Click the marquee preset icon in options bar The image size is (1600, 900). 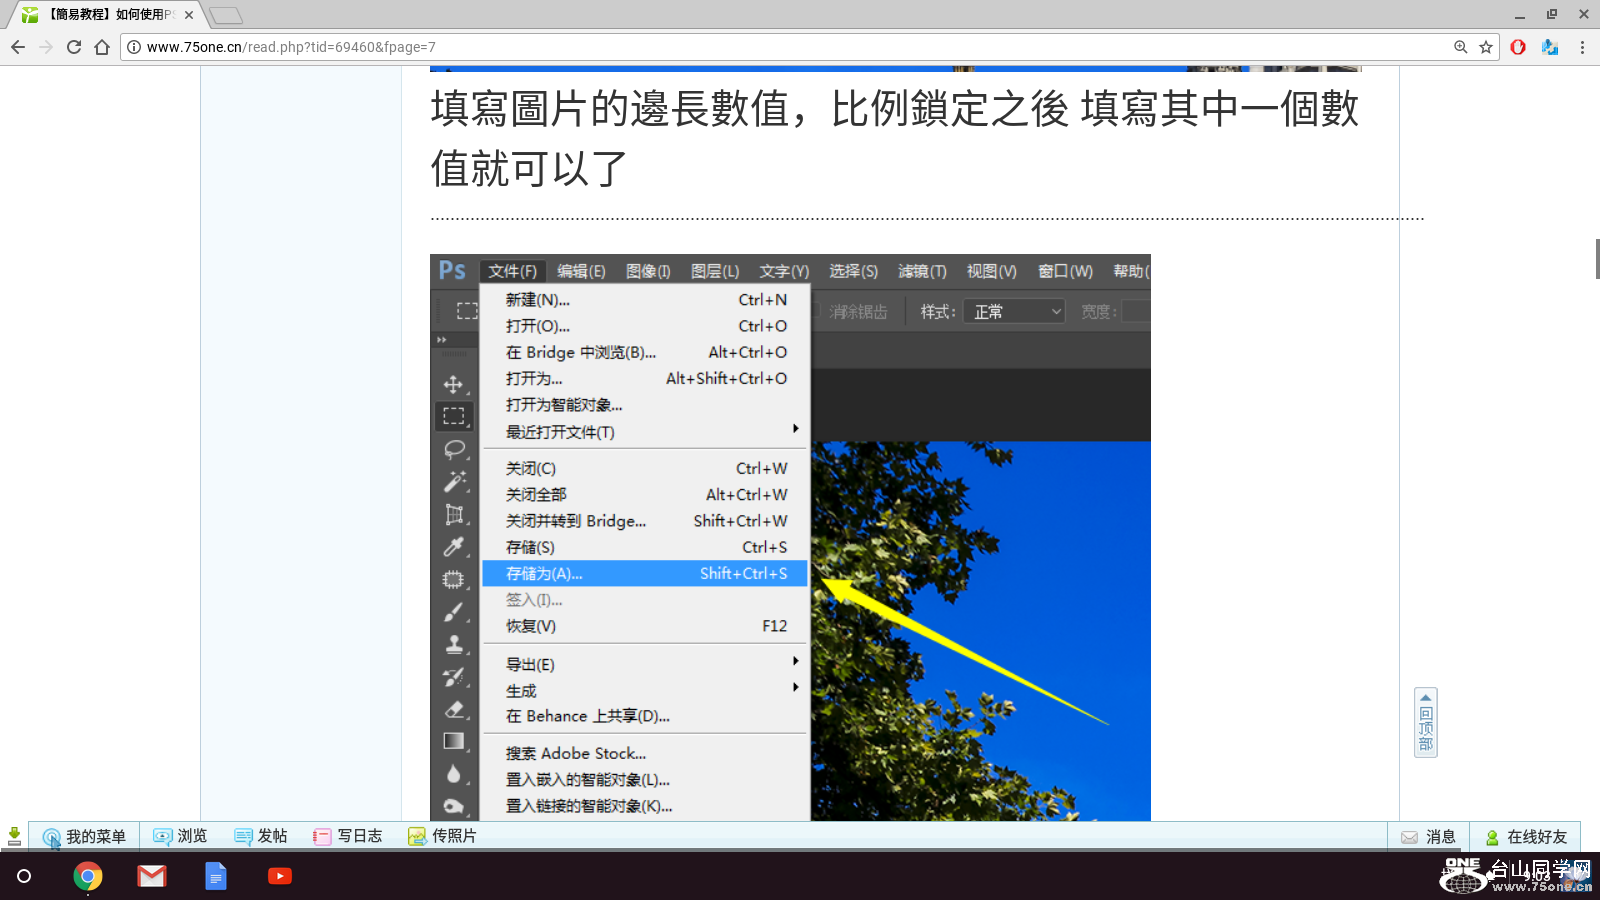[466, 311]
